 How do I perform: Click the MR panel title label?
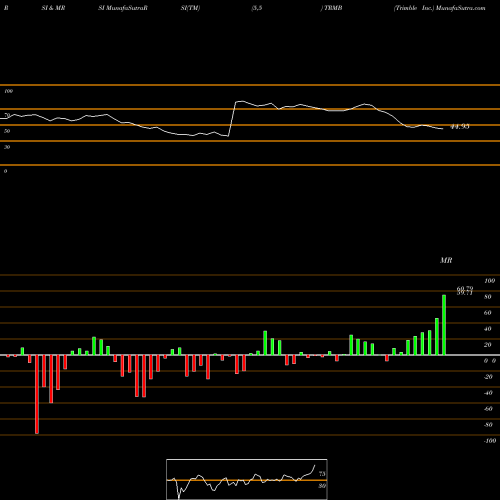(x=446, y=260)
